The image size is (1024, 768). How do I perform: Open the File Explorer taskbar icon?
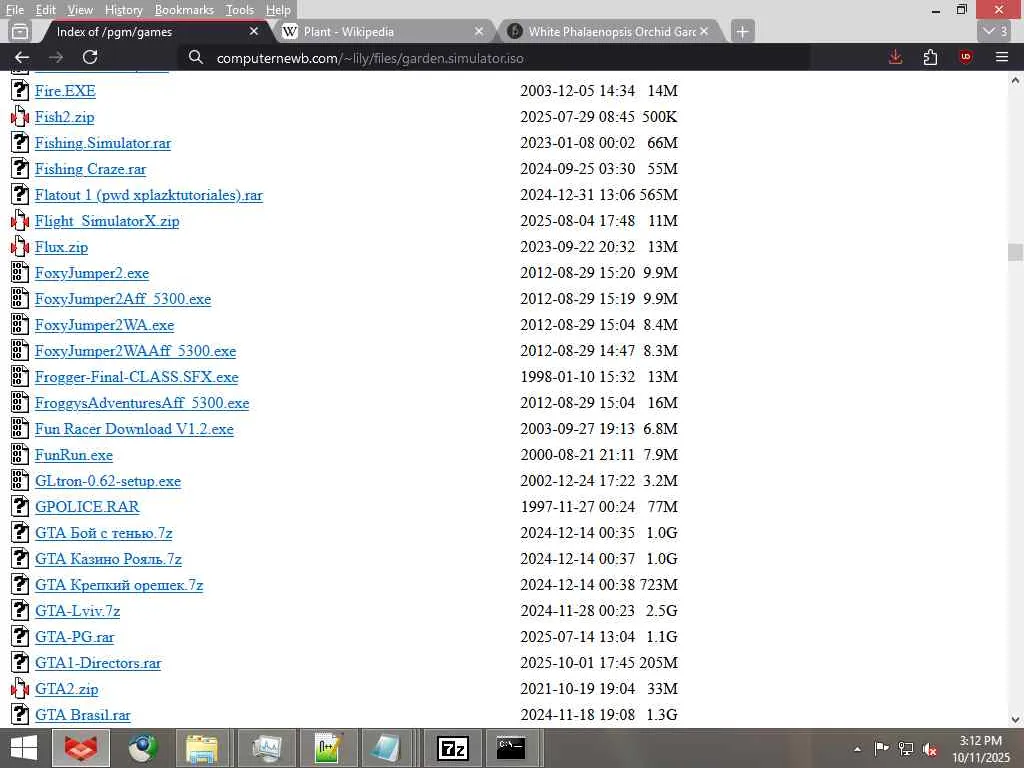point(202,748)
